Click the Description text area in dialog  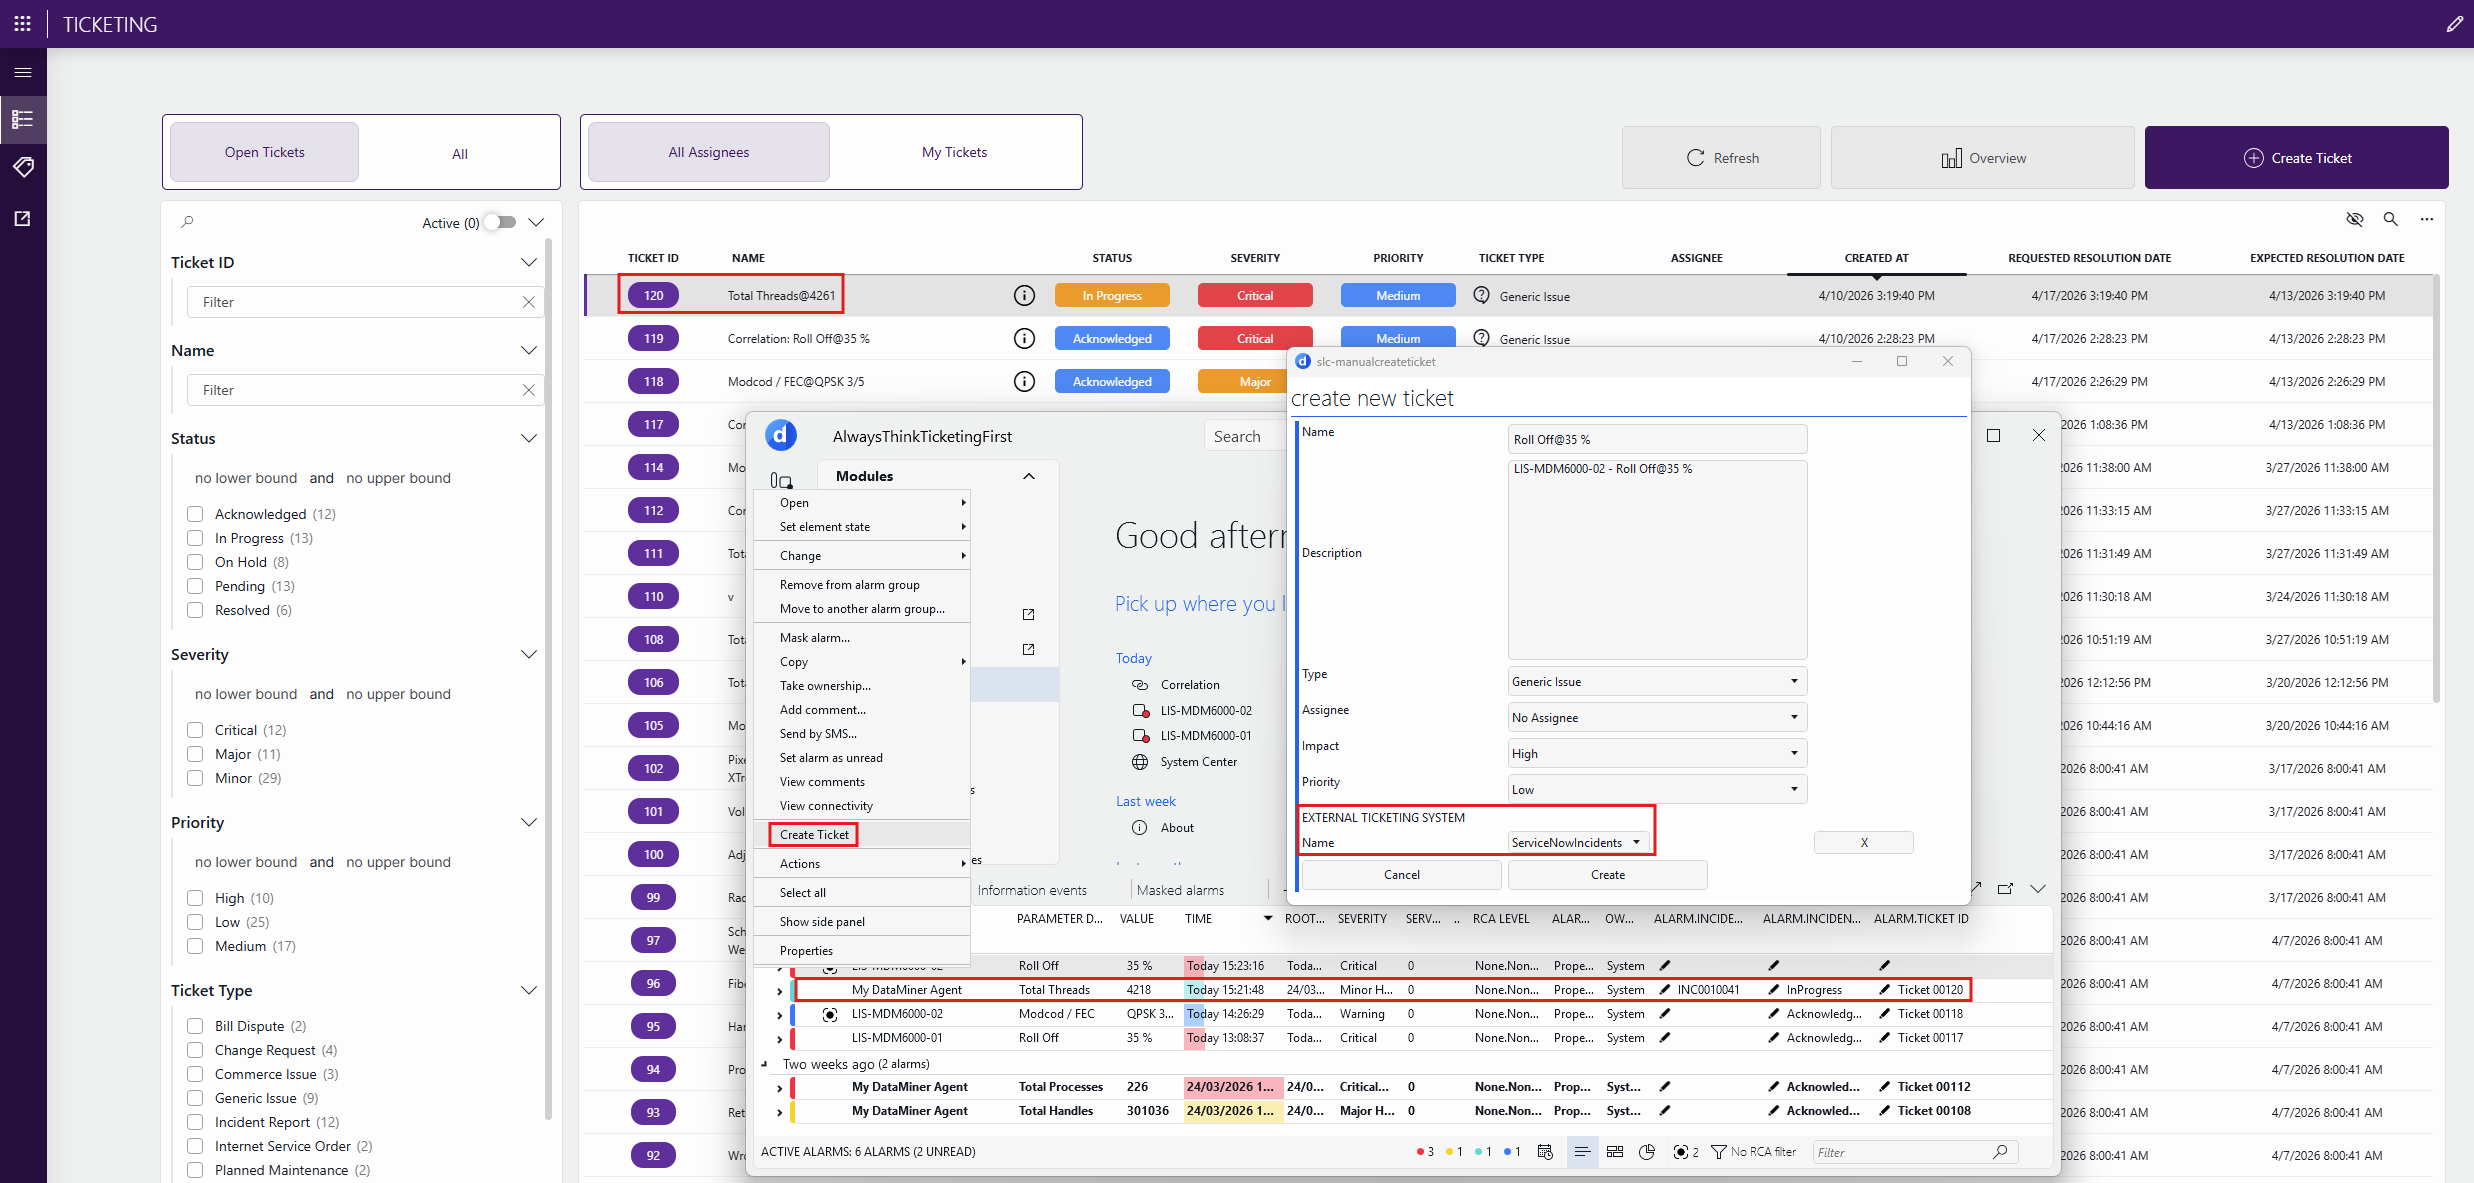click(1657, 559)
